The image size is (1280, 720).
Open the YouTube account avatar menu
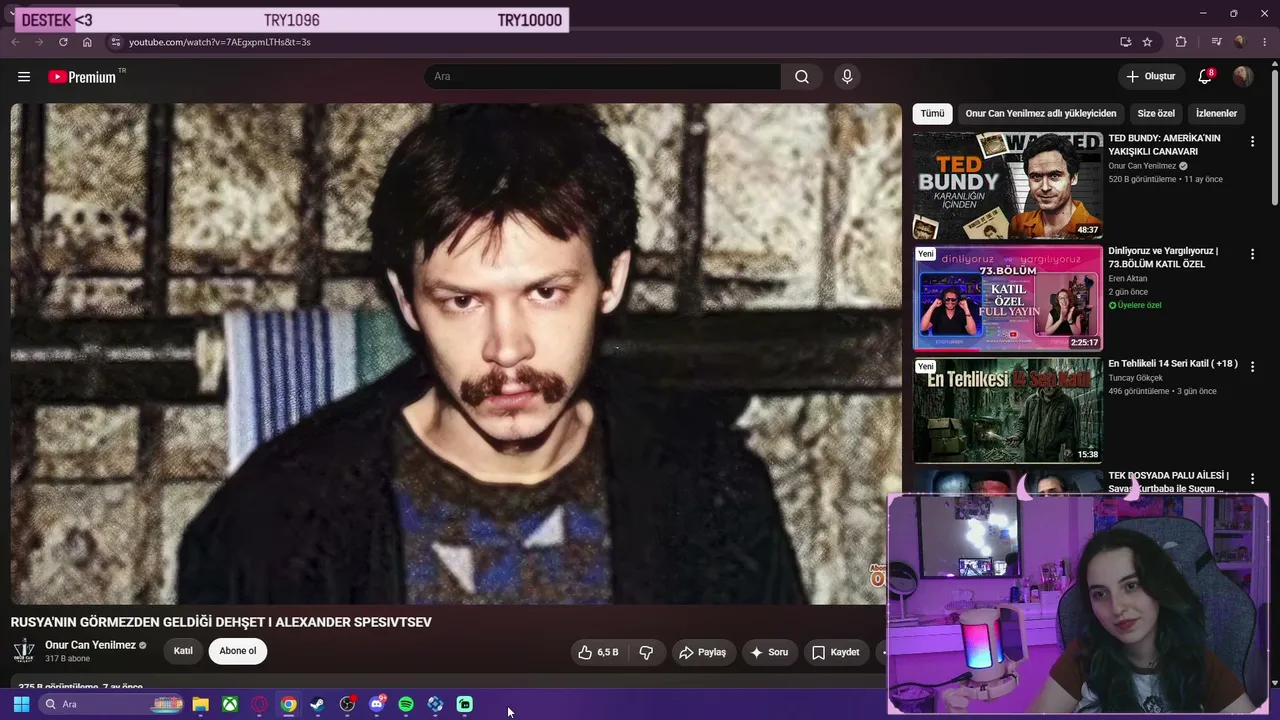coord(1243,77)
